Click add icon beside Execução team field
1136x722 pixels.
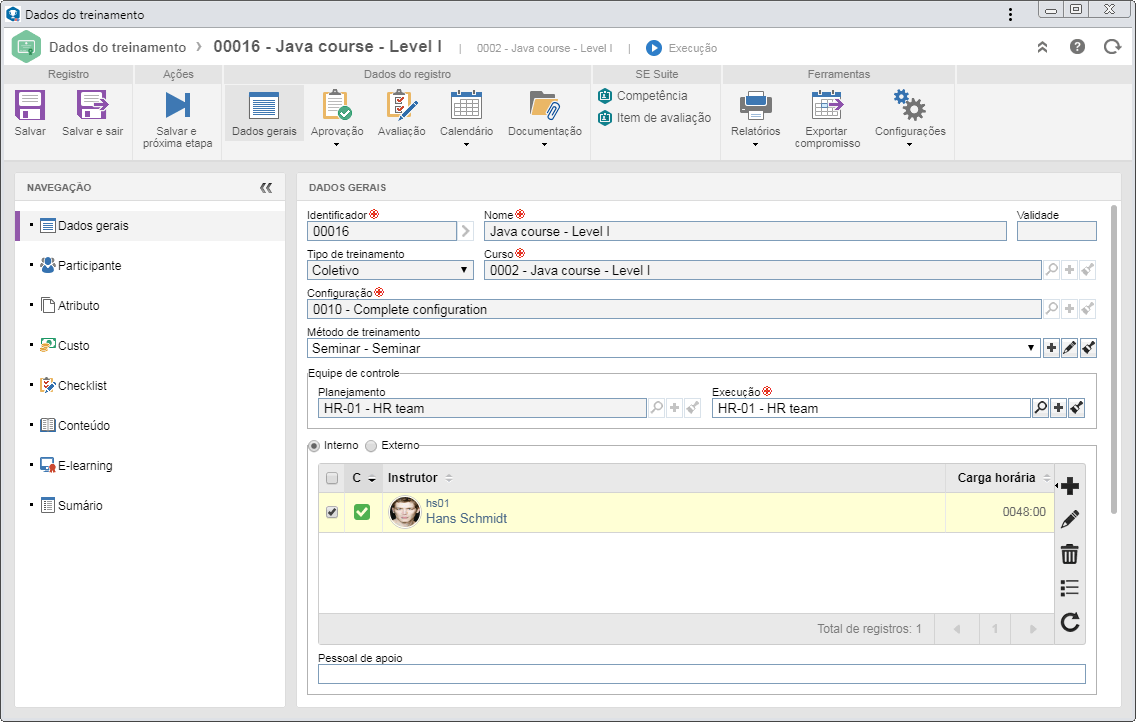point(1058,408)
